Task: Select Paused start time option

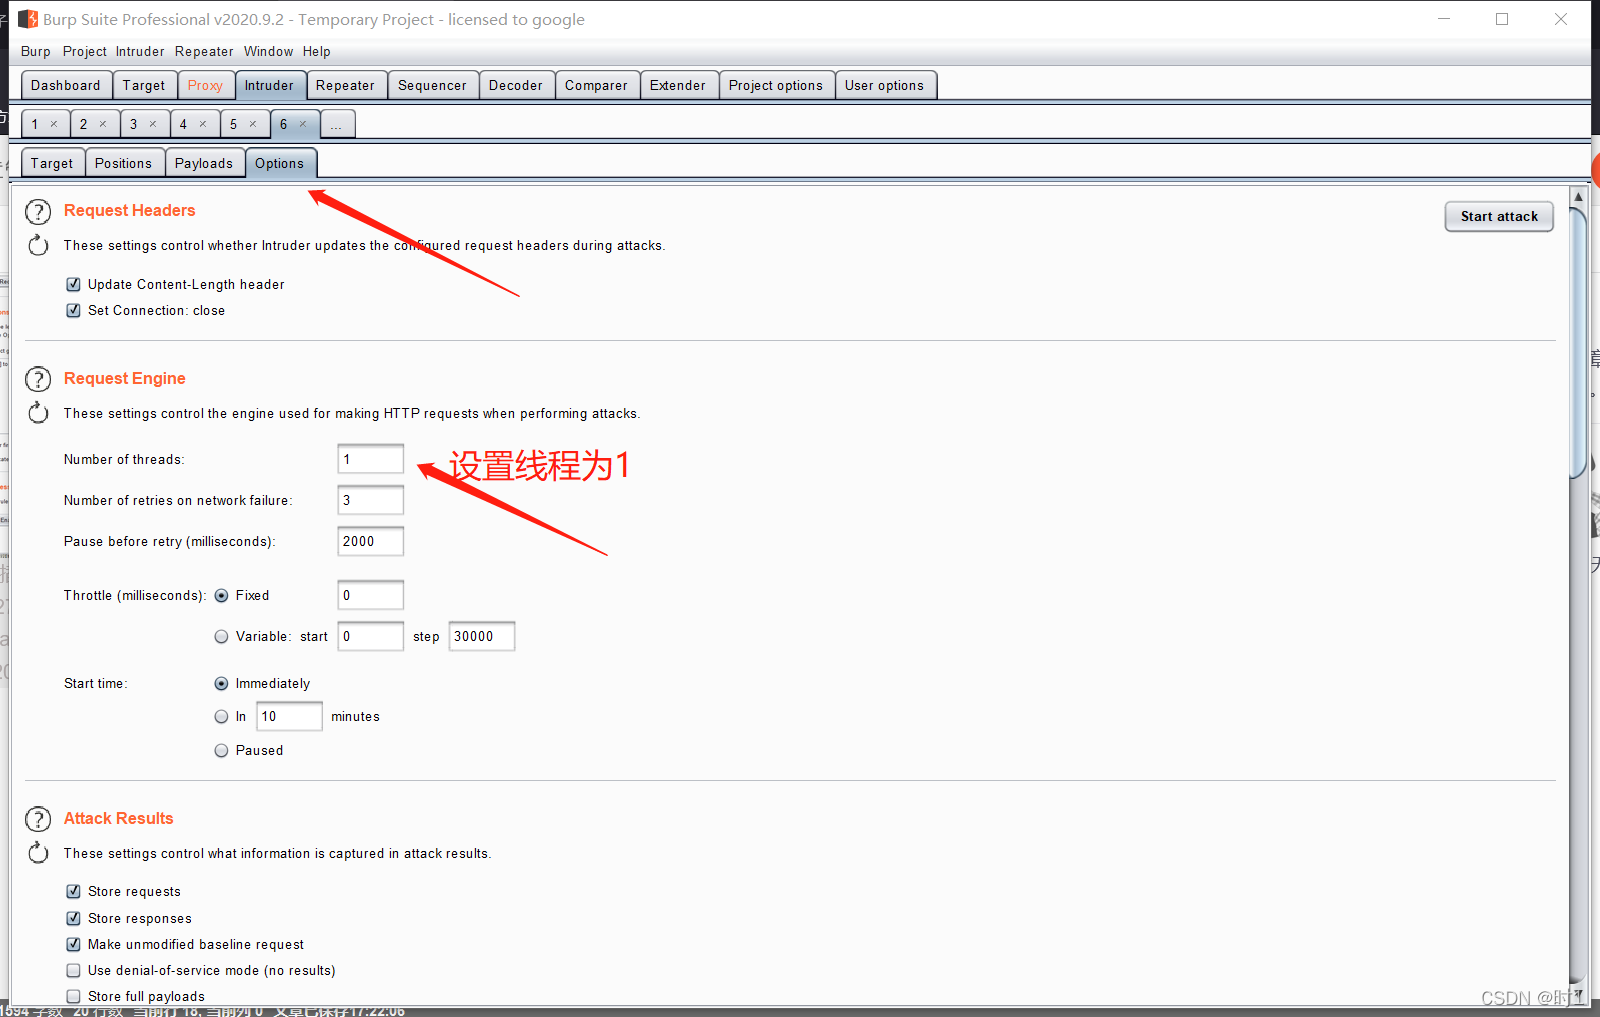Action: click(x=221, y=750)
